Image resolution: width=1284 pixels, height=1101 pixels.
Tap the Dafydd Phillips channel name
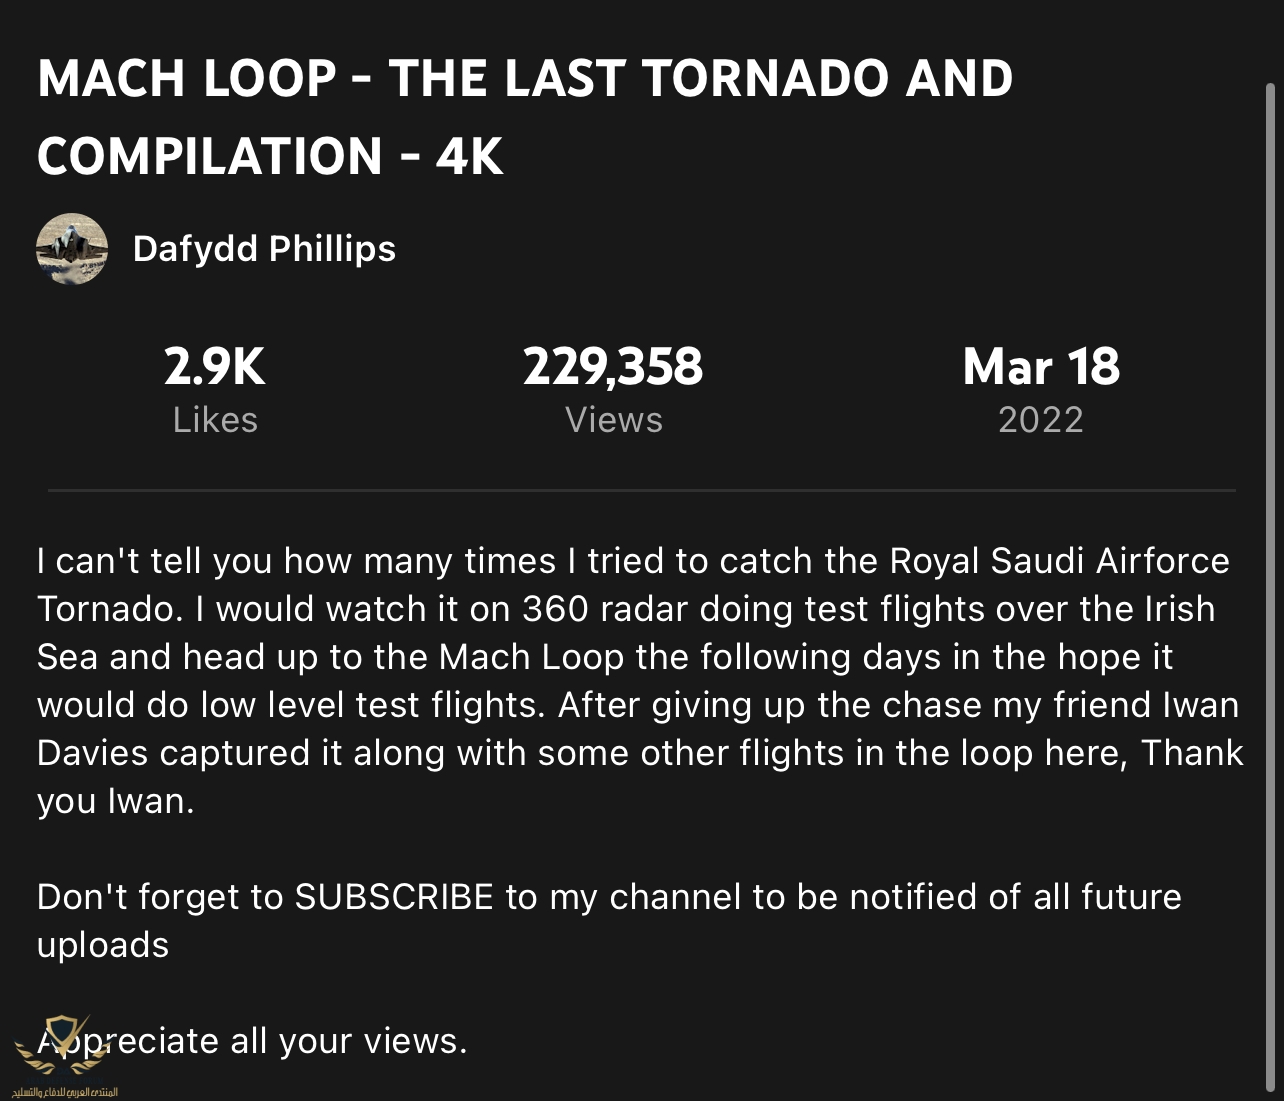(x=264, y=248)
